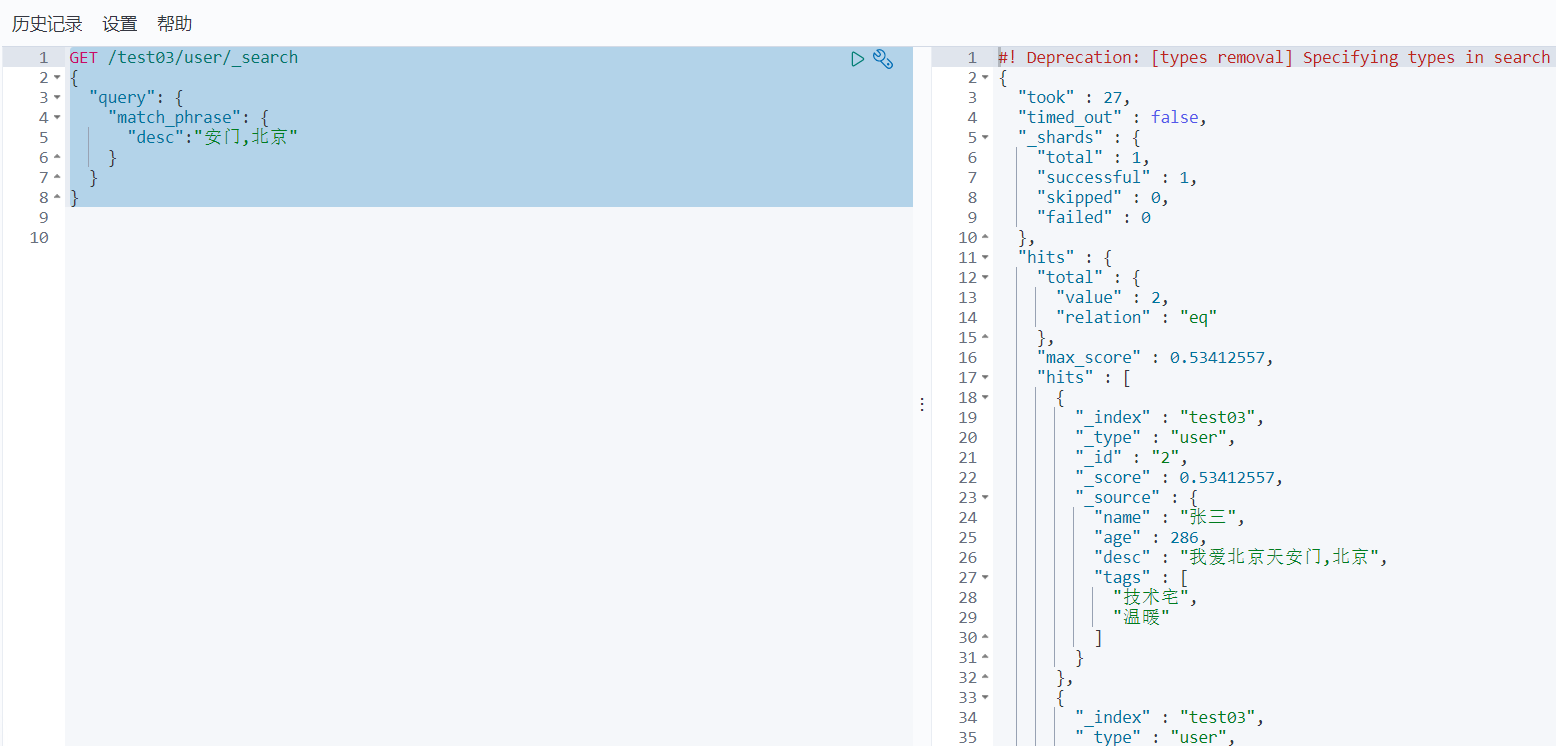The height and width of the screenshot is (746, 1556).
Task: Click response fold arrow at line 30
Action: pyautogui.click(x=986, y=638)
